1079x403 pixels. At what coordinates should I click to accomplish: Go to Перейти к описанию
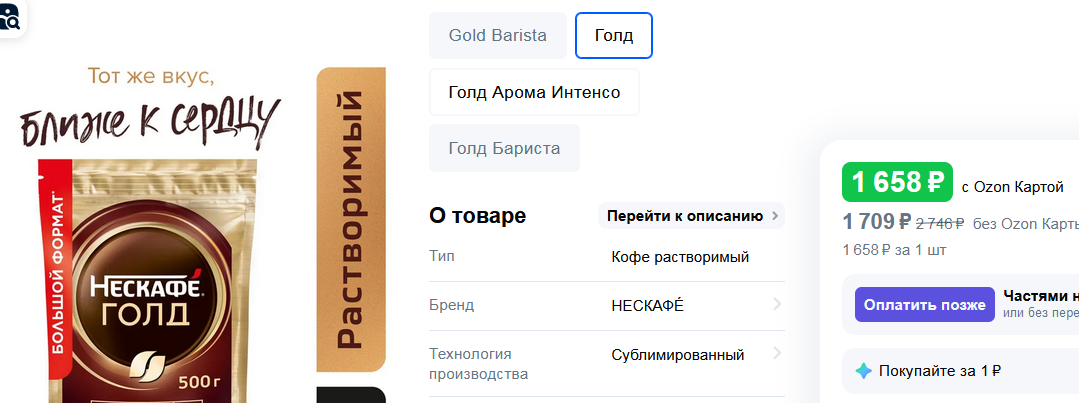click(x=685, y=216)
